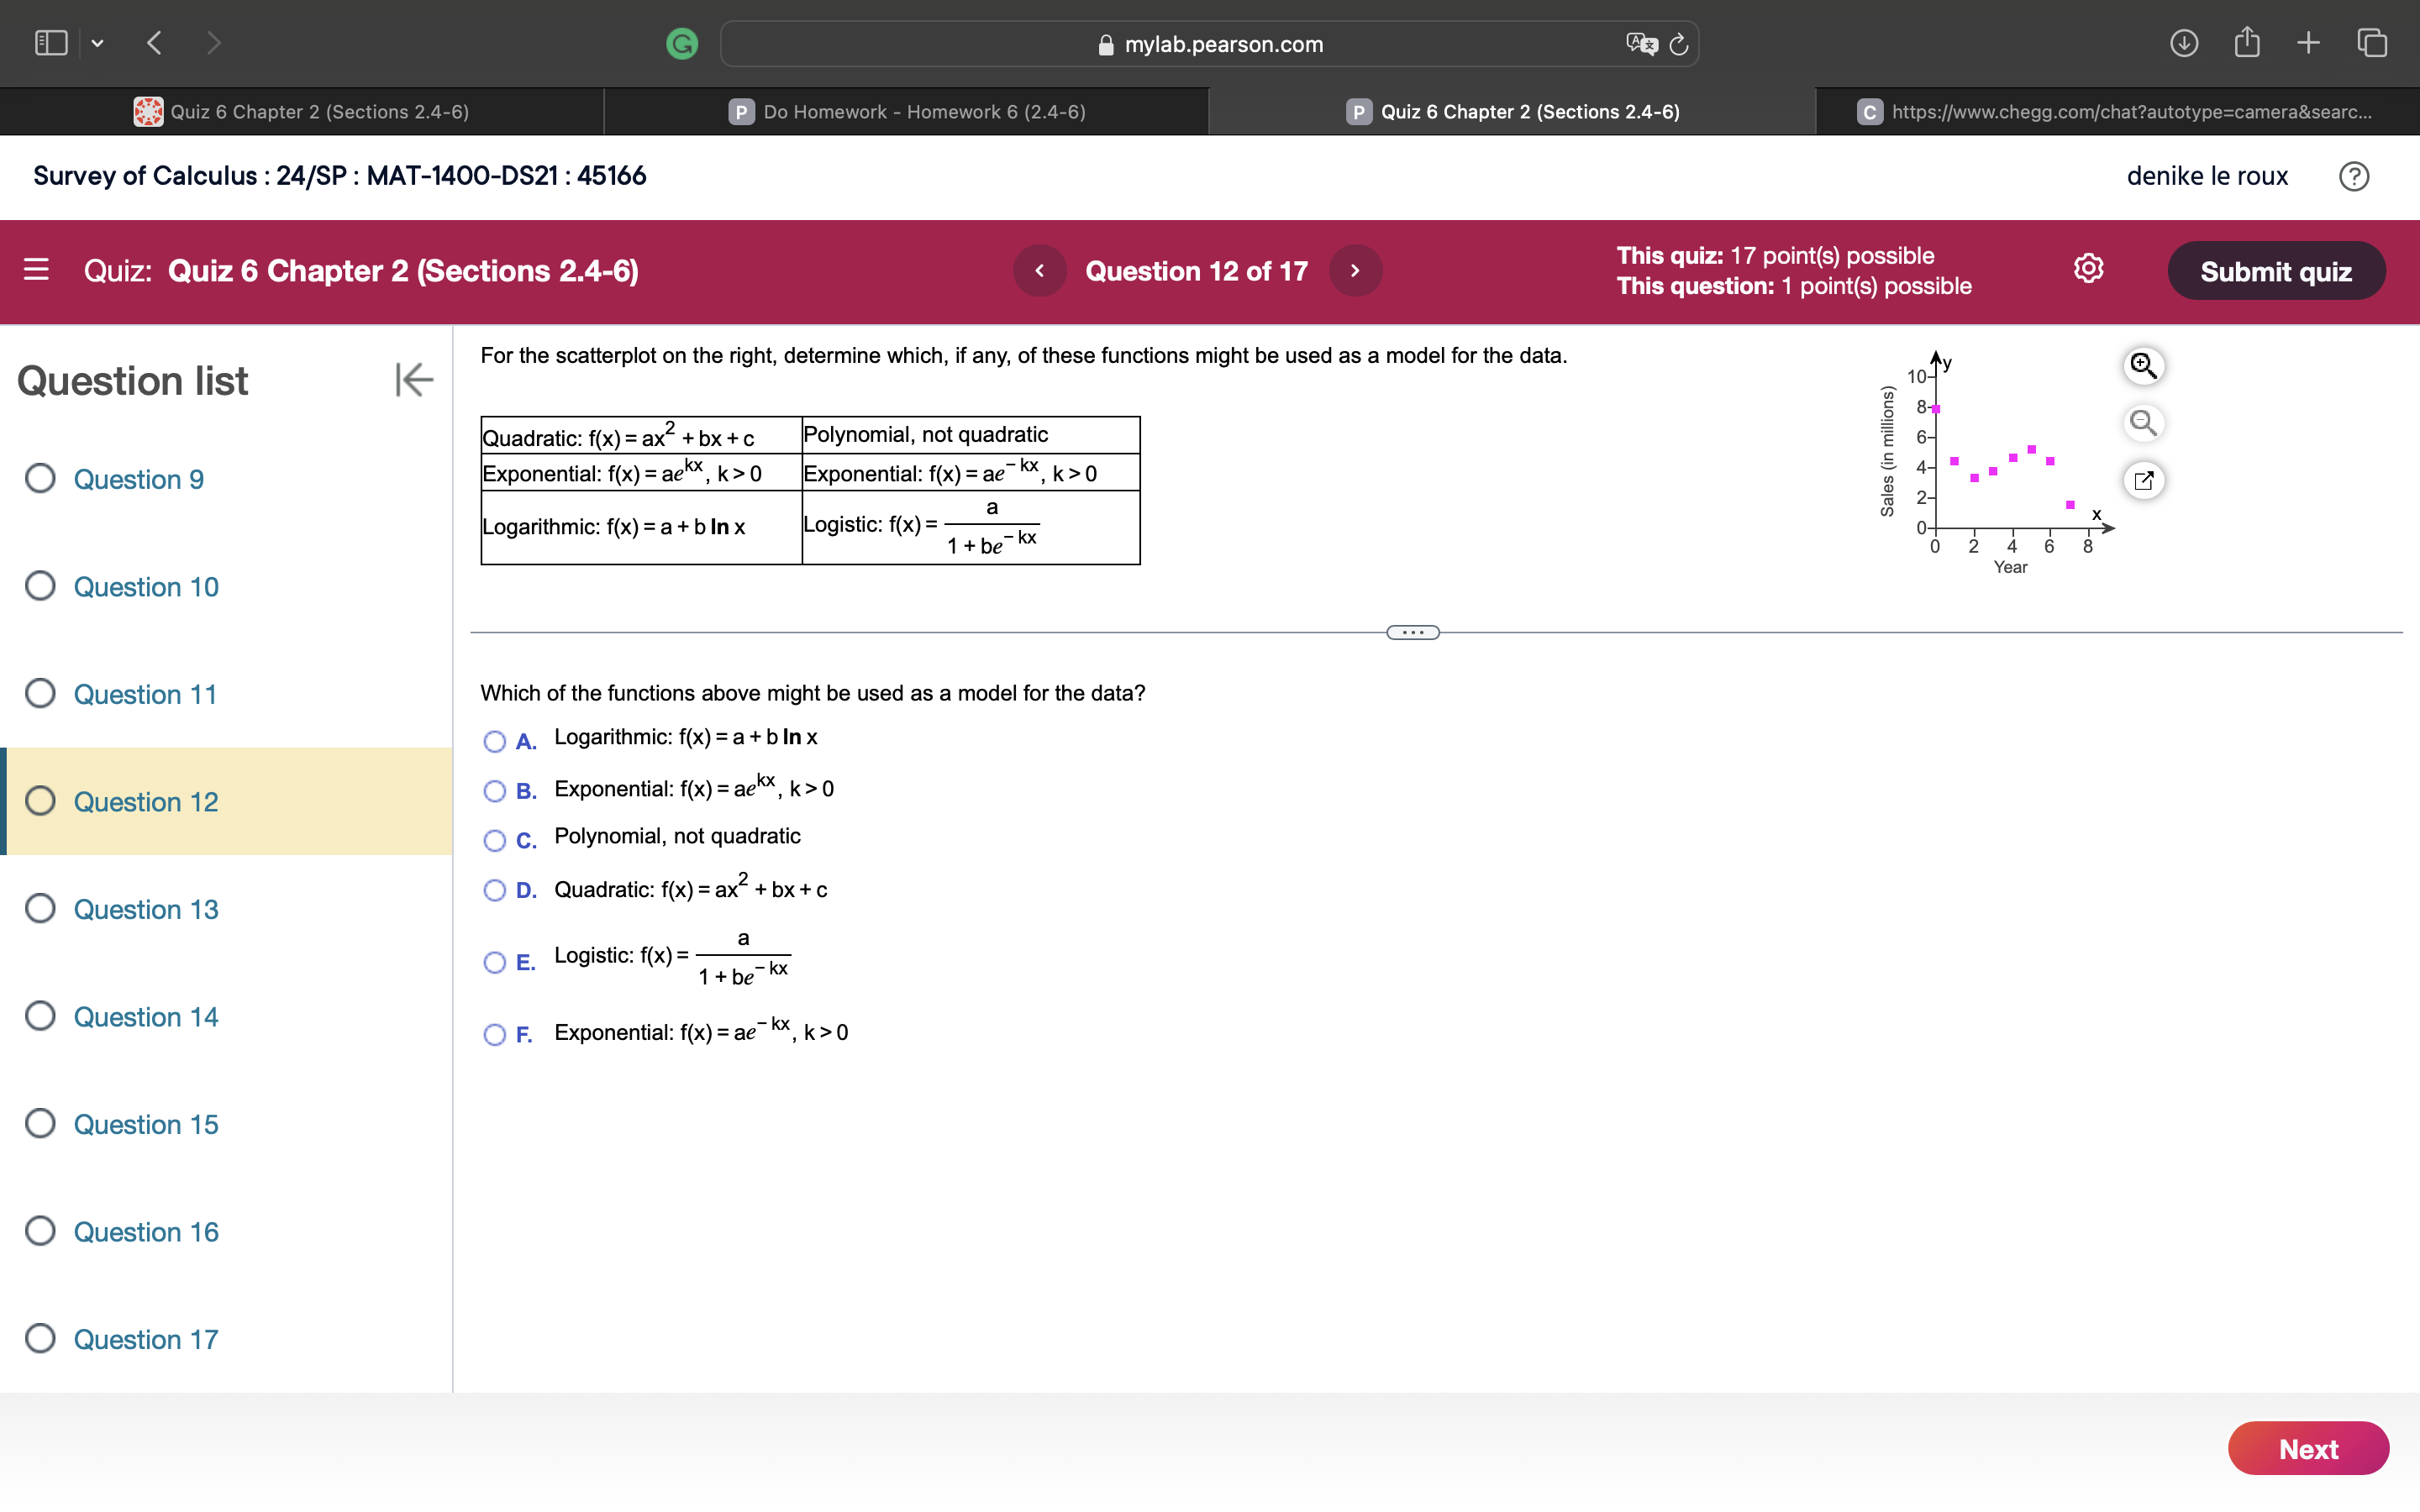Select the Question 10 radio button

40,586
